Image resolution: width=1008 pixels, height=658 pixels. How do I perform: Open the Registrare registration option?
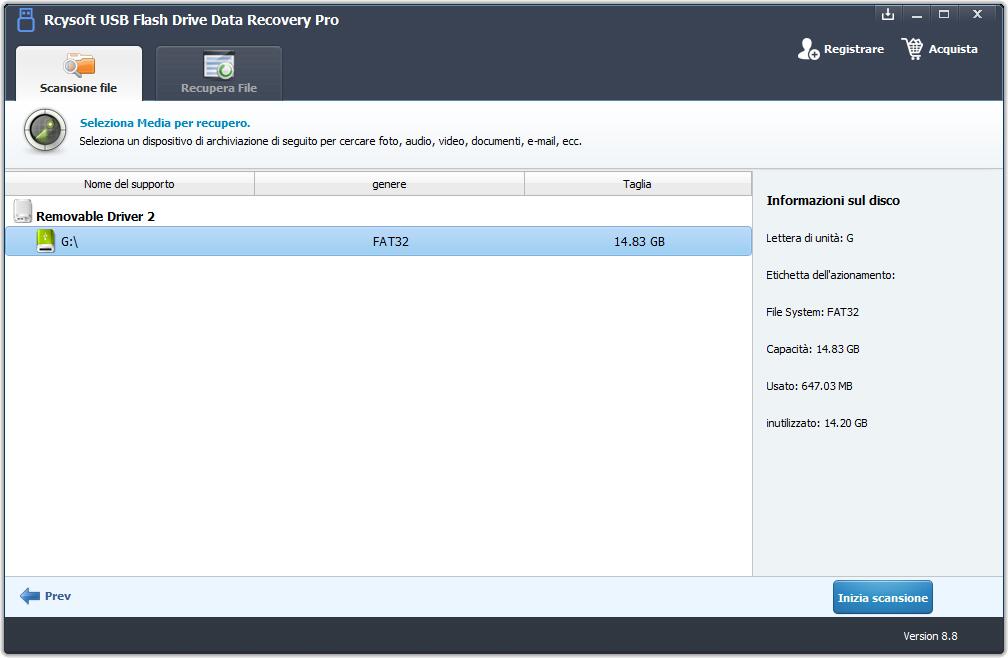pyautogui.click(x=841, y=49)
